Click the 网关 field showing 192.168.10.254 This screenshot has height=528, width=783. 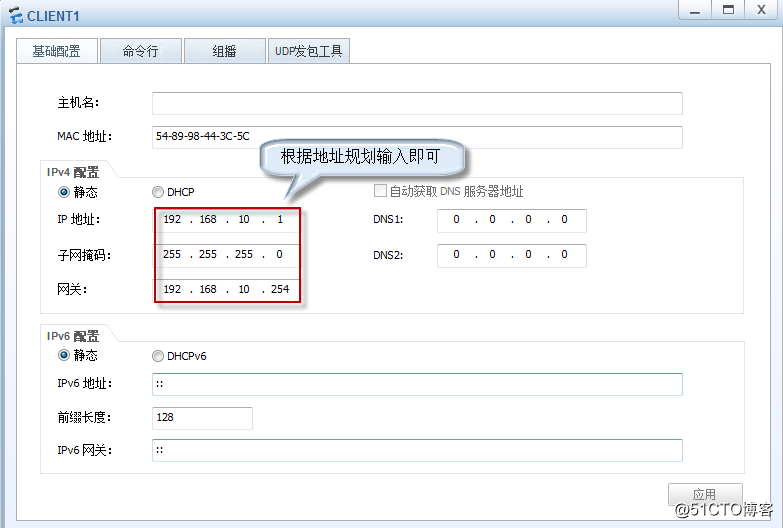[227, 290]
